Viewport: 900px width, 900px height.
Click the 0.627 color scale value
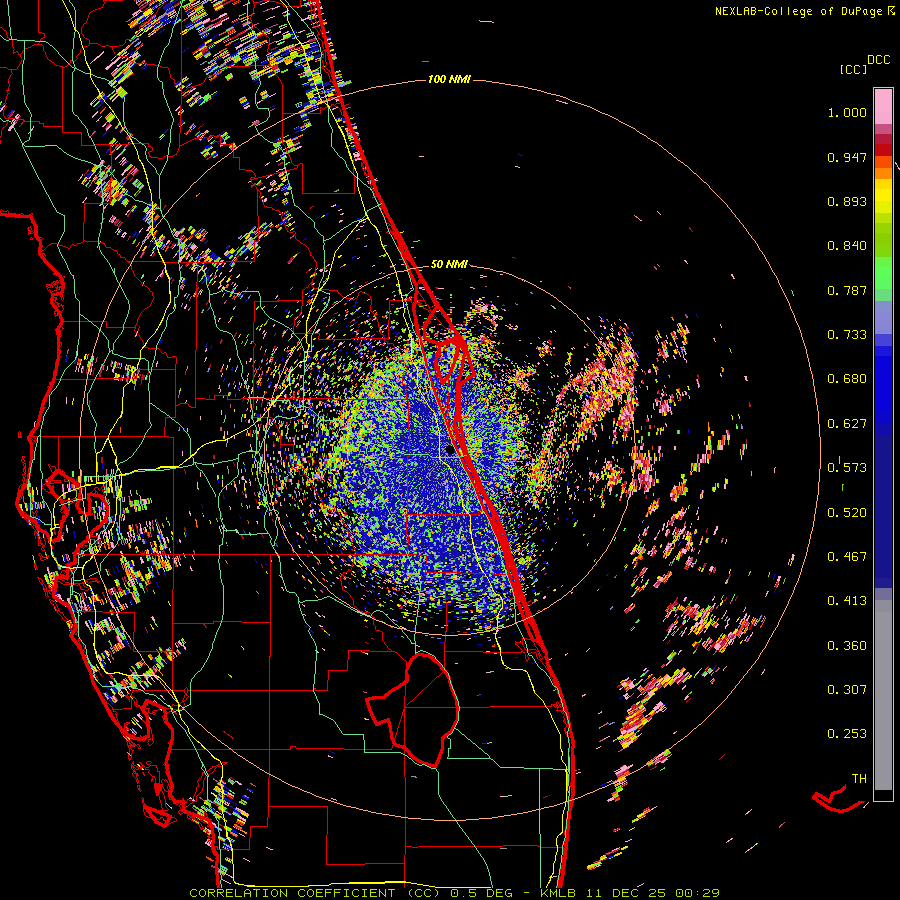pyautogui.click(x=847, y=424)
